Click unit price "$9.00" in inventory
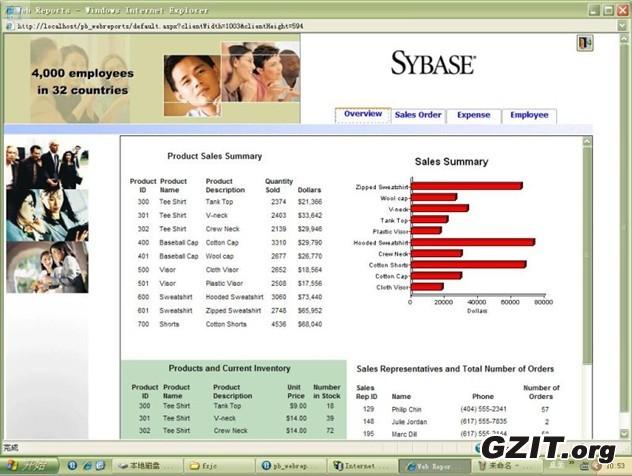The image size is (632, 476). (x=298, y=405)
